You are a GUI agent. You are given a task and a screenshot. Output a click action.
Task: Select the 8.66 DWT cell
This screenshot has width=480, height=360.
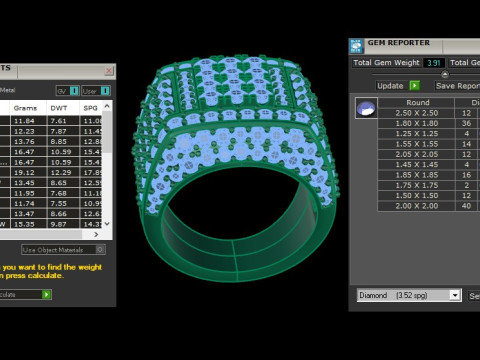(63, 214)
